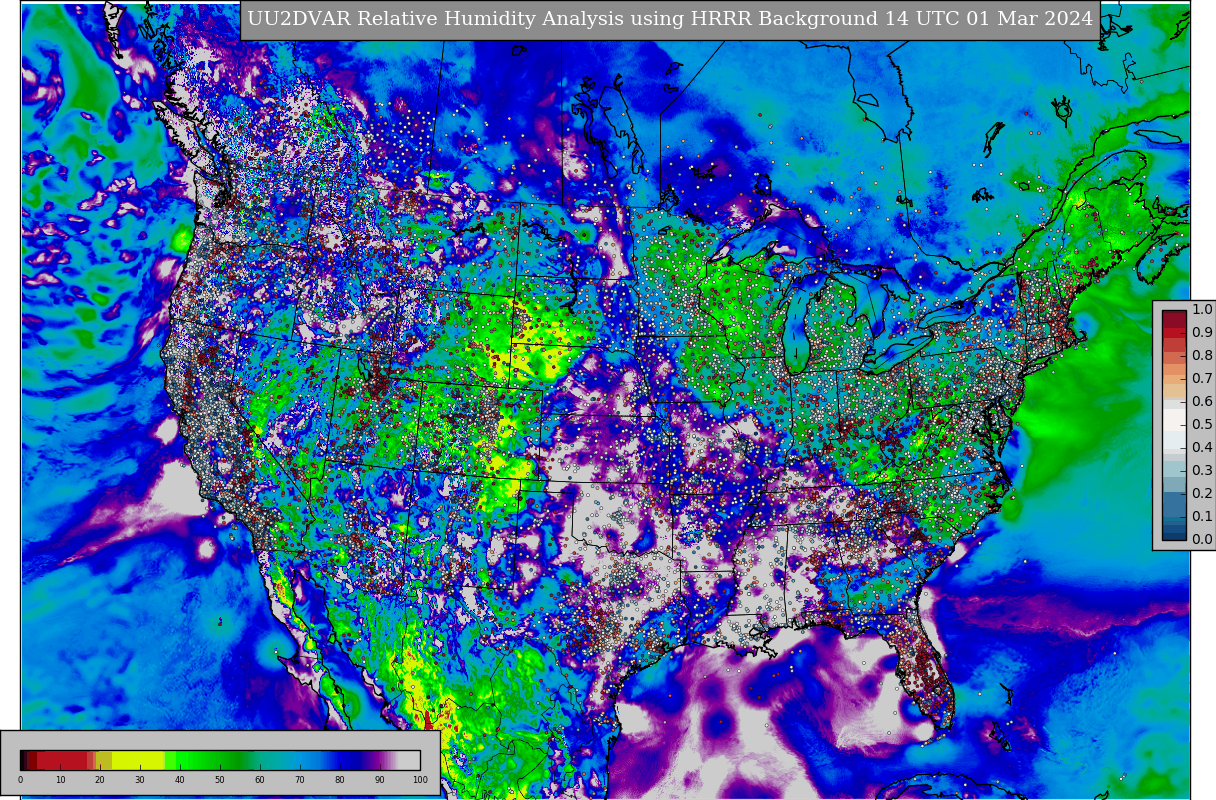Viewport: 1216px width, 800px height.
Task: Click the '60' tick on humidity colorbar
Action: coord(260,780)
